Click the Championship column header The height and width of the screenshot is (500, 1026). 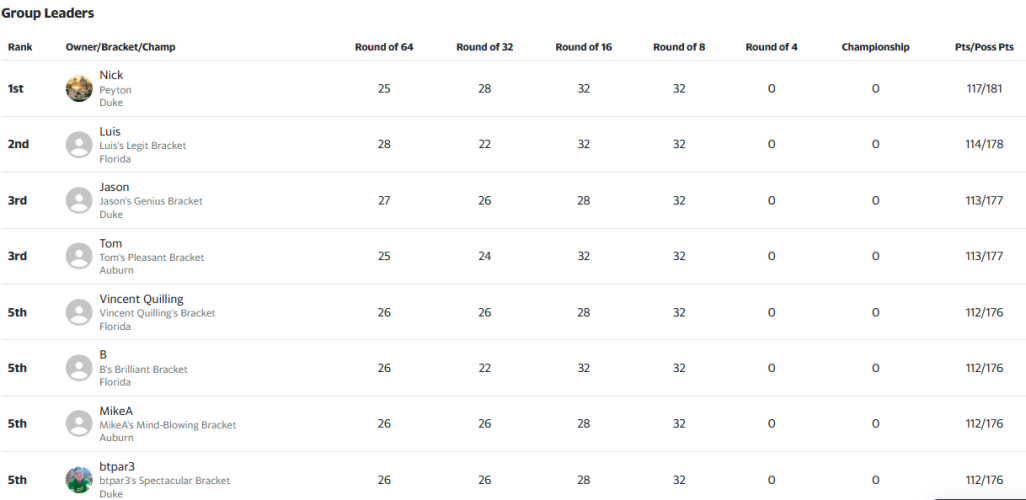(876, 47)
